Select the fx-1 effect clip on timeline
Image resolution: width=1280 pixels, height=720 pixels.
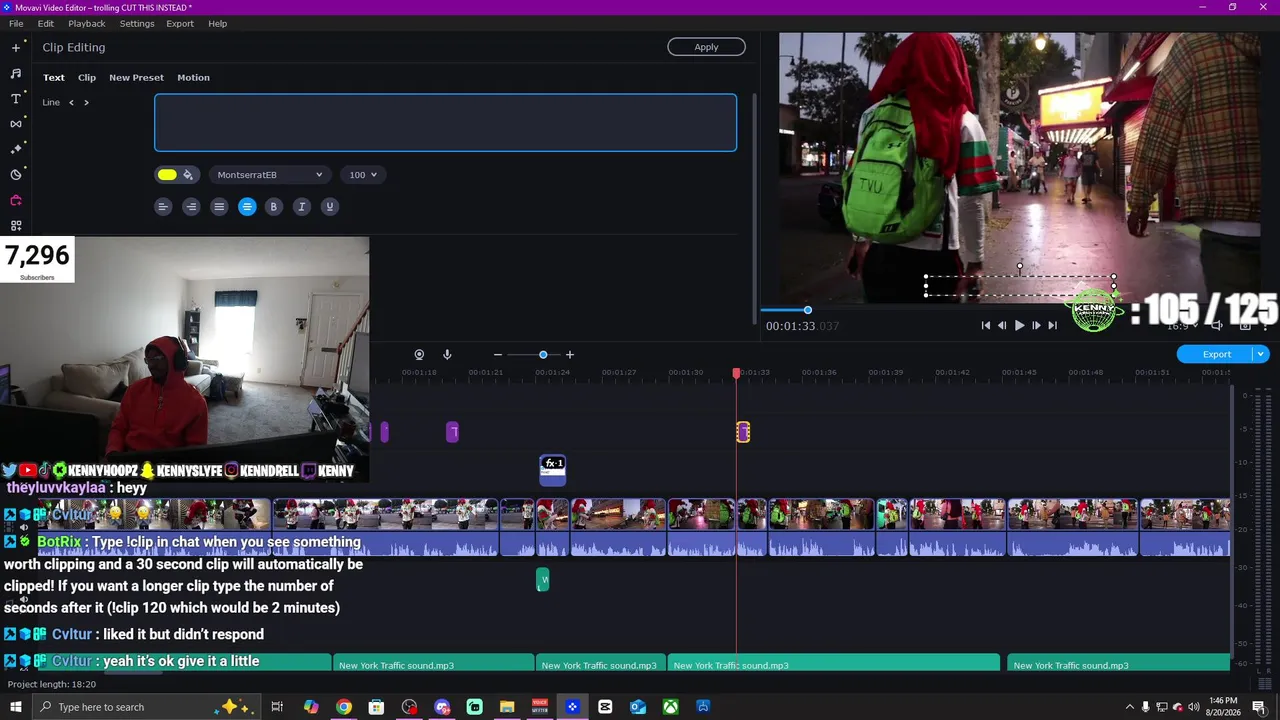coord(553,469)
